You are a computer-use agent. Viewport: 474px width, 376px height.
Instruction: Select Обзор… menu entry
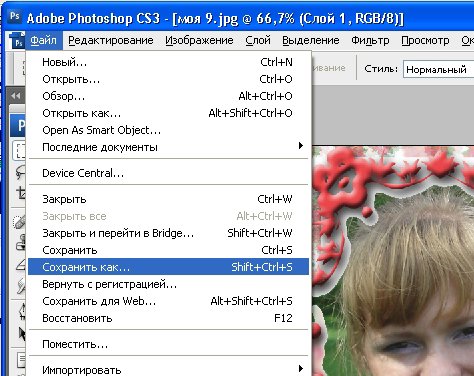[x=168, y=96]
